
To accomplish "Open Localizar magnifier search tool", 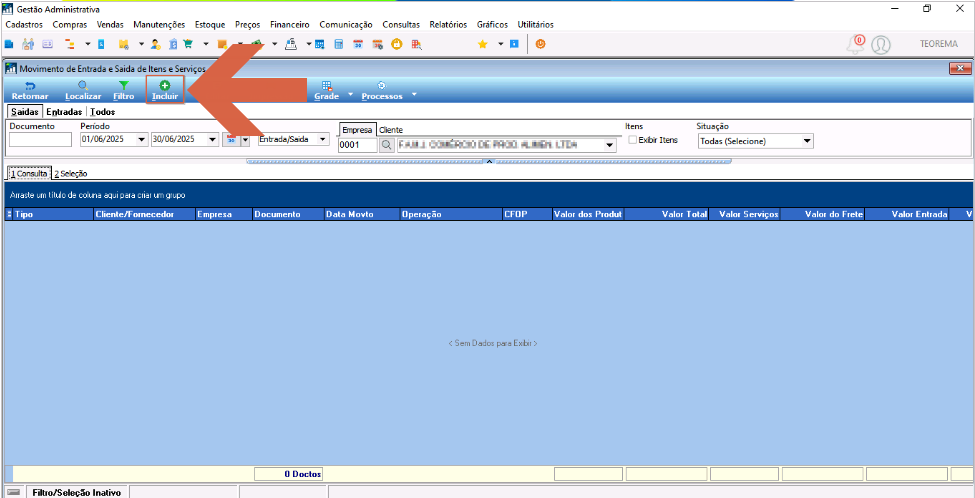I will [83, 91].
